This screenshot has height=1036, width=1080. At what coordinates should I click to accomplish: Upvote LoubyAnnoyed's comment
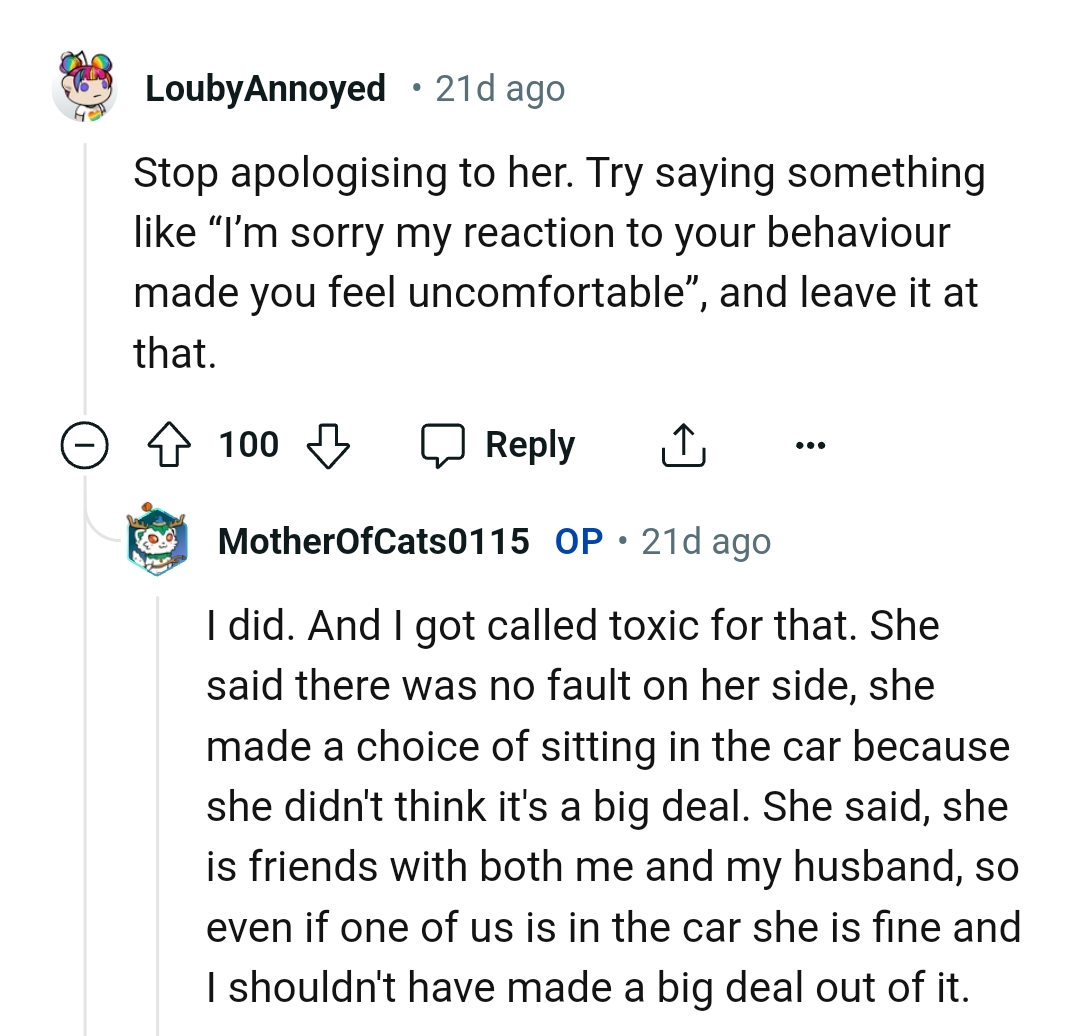click(168, 444)
